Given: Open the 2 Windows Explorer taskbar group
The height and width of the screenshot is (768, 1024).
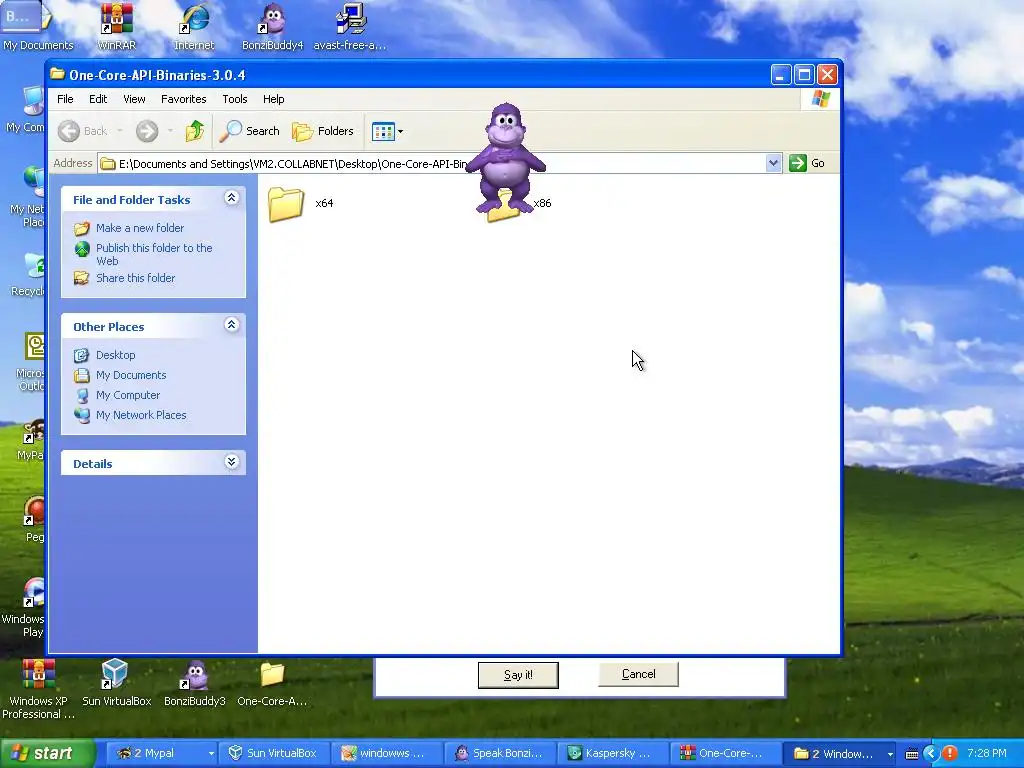Looking at the screenshot, I should pos(840,753).
